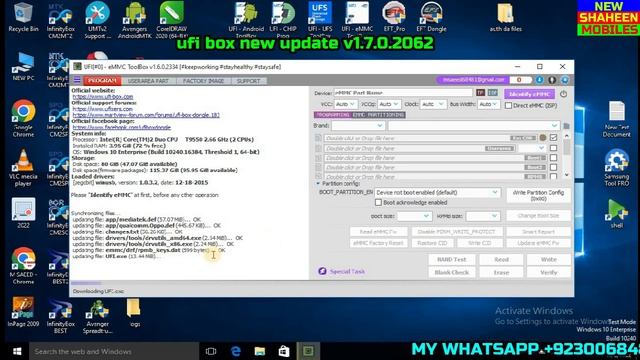Viewport: 640px width, 360px height.
Task: Open EFT_Pro desktop icon
Action: [394, 18]
